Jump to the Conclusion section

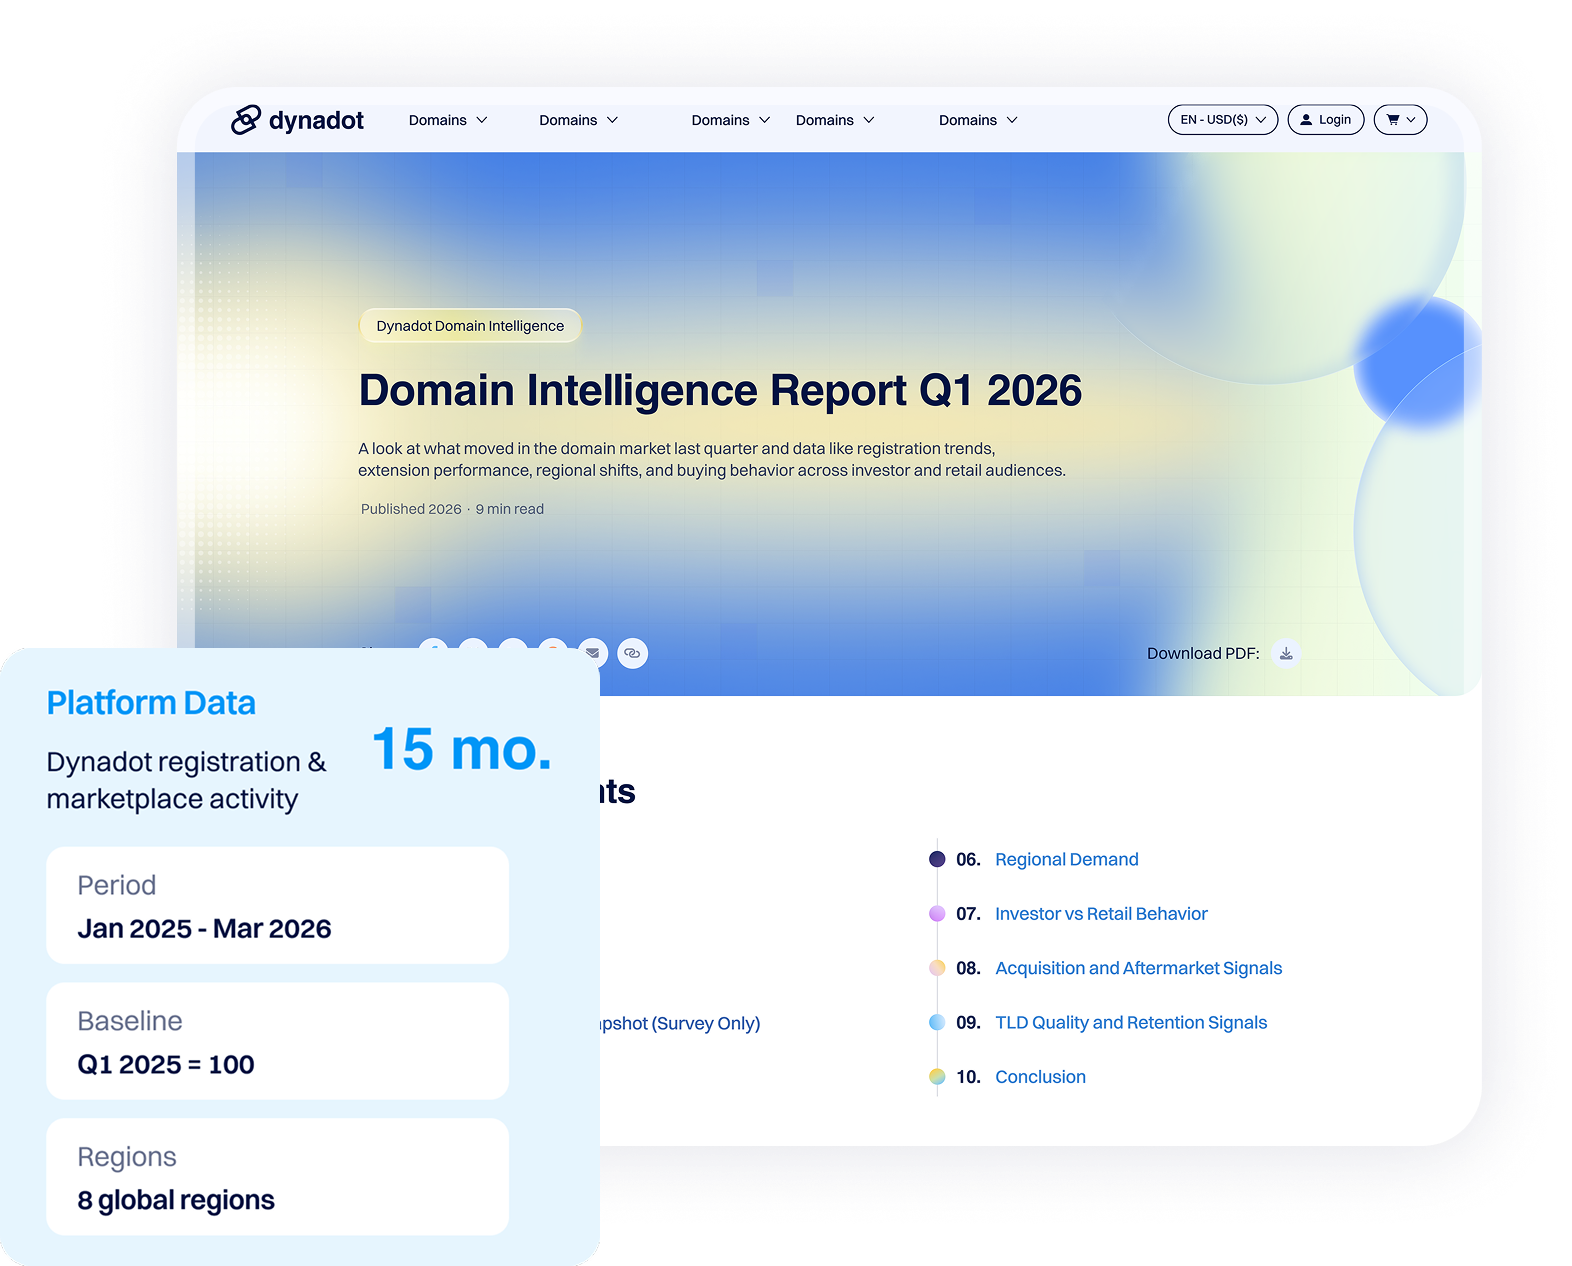tap(1040, 1077)
